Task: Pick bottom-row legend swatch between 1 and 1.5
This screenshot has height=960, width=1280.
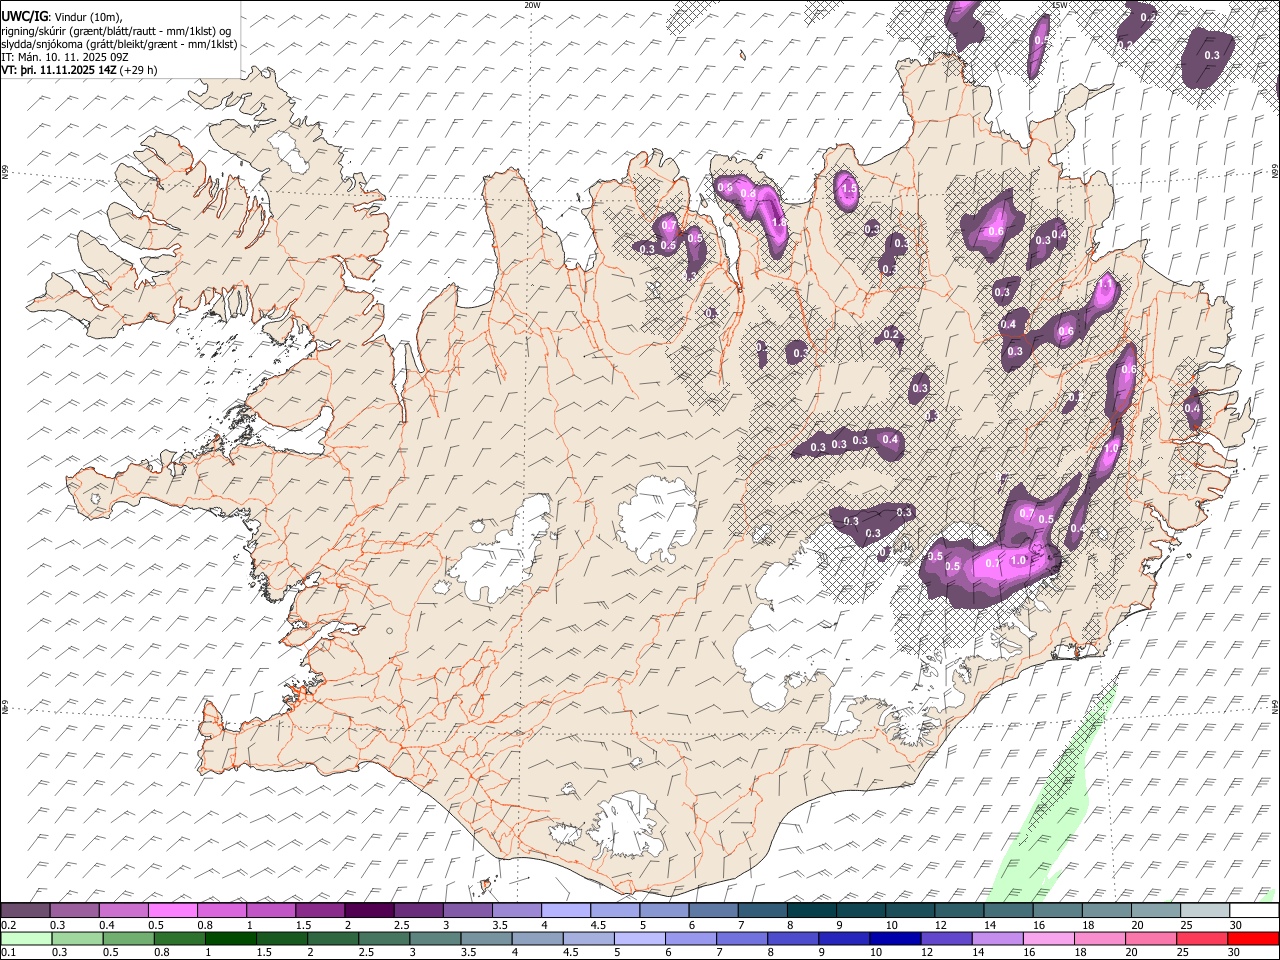Action: point(231,939)
